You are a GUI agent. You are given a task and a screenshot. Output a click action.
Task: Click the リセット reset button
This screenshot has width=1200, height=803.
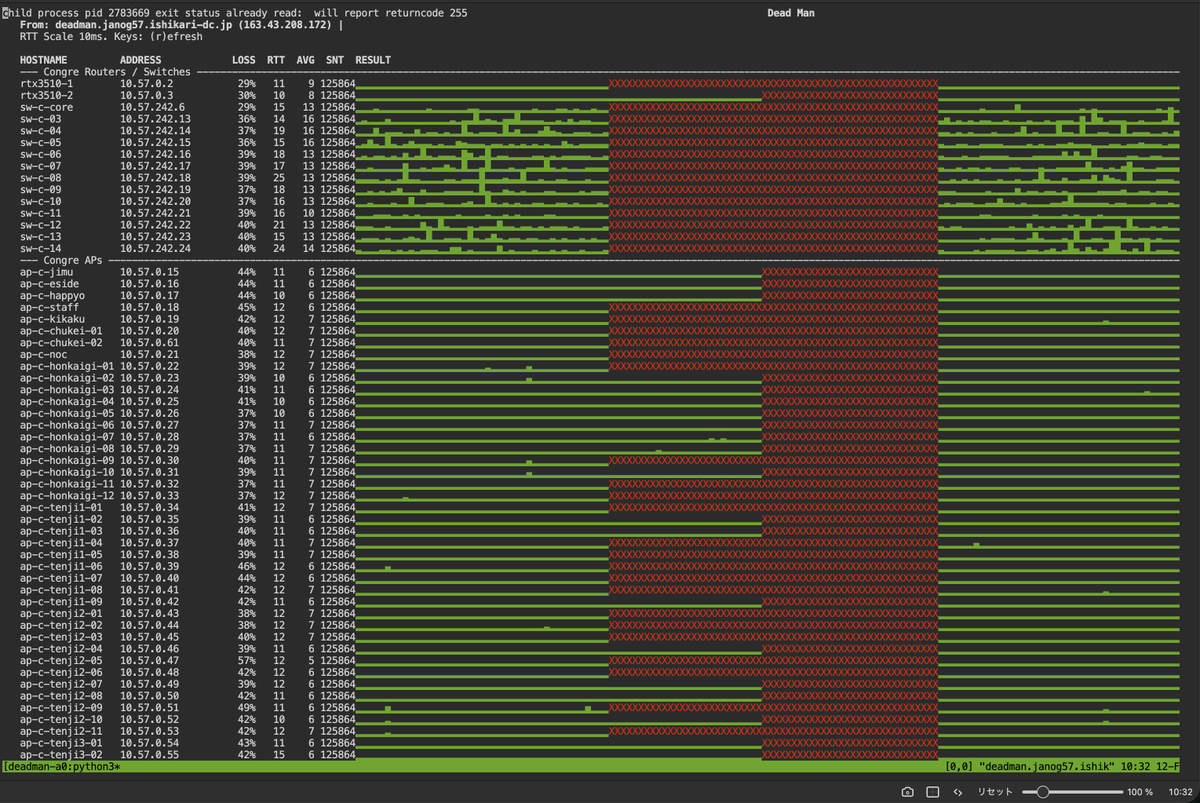click(995, 791)
